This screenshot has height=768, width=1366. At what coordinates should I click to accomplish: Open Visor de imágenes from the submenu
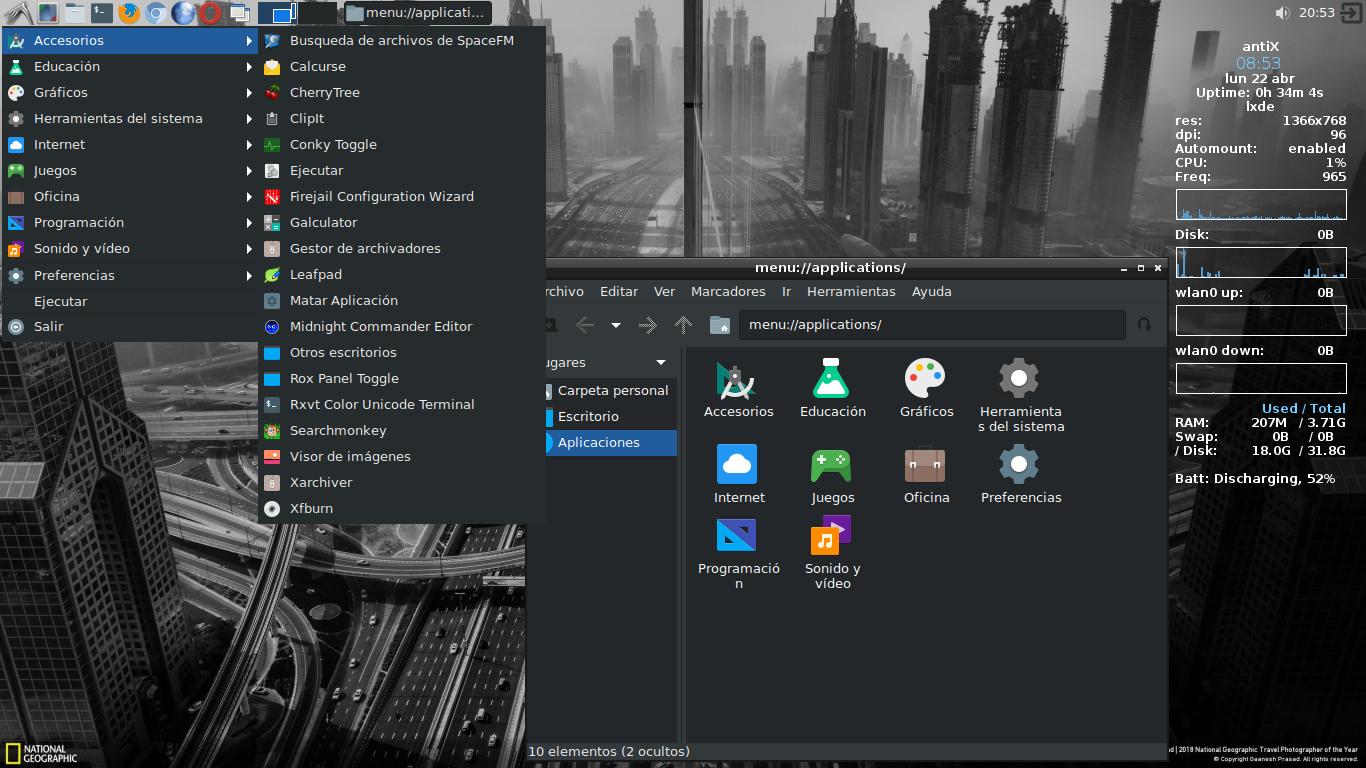402,457
